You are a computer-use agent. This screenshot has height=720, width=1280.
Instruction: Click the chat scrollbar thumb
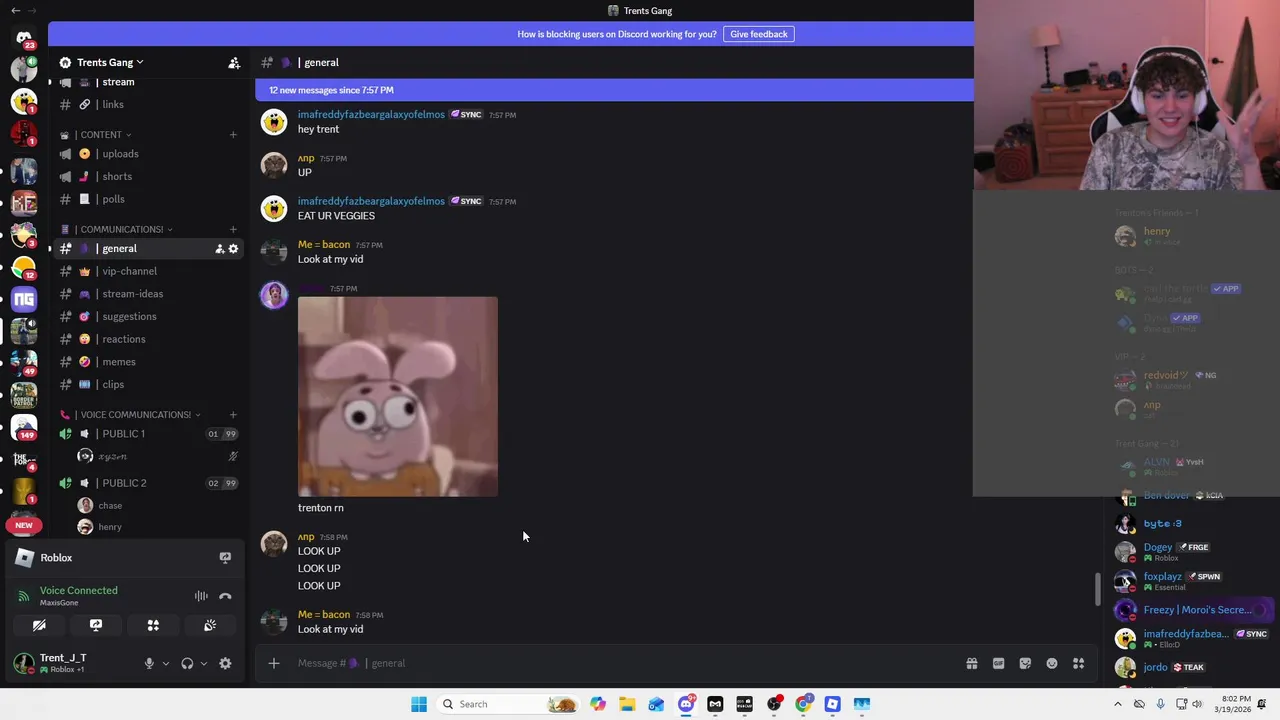1097,589
